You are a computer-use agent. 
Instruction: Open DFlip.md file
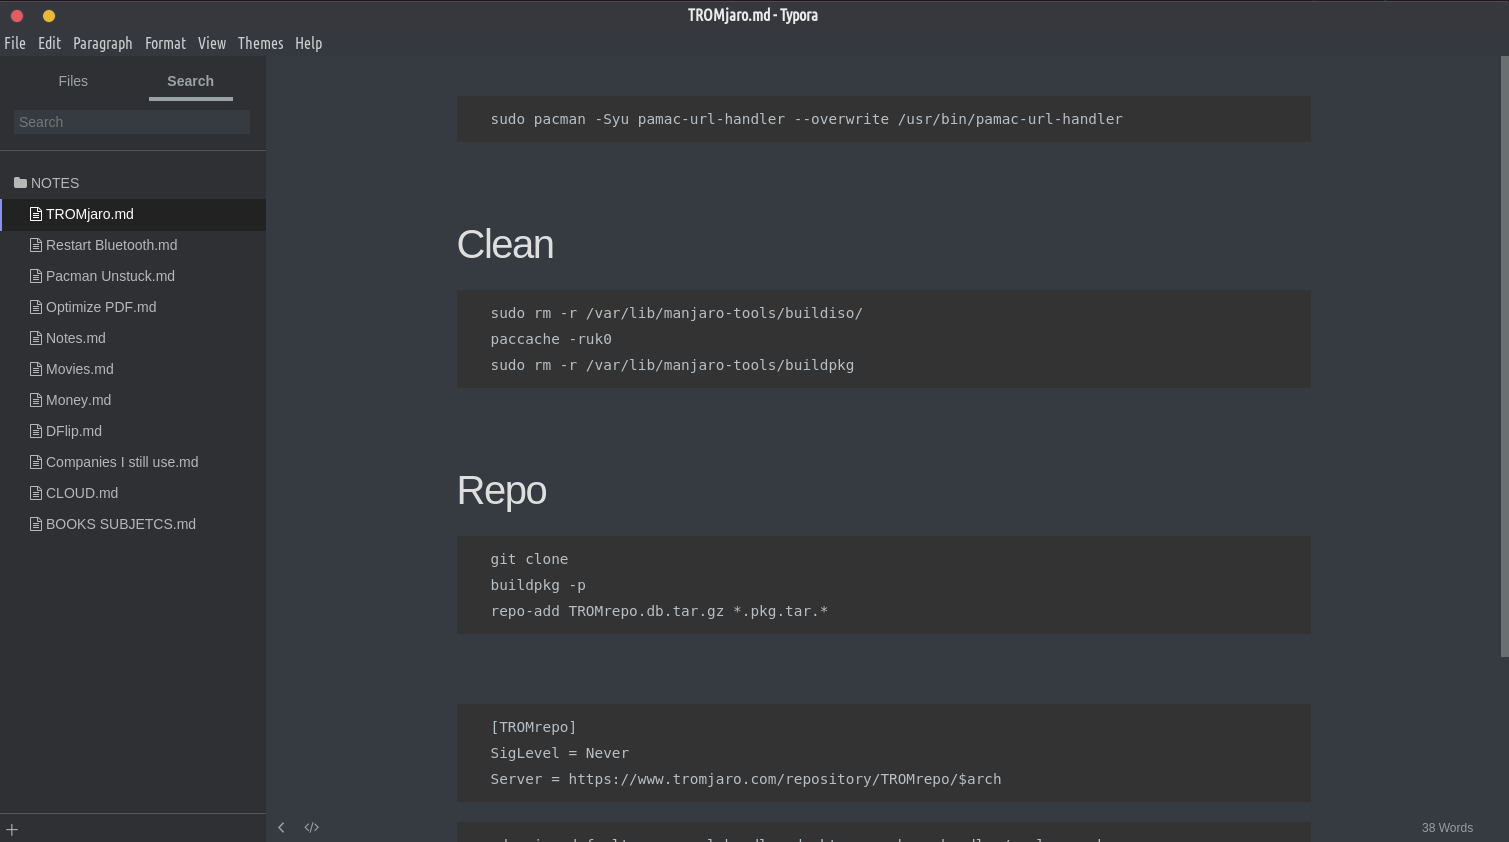(133, 431)
